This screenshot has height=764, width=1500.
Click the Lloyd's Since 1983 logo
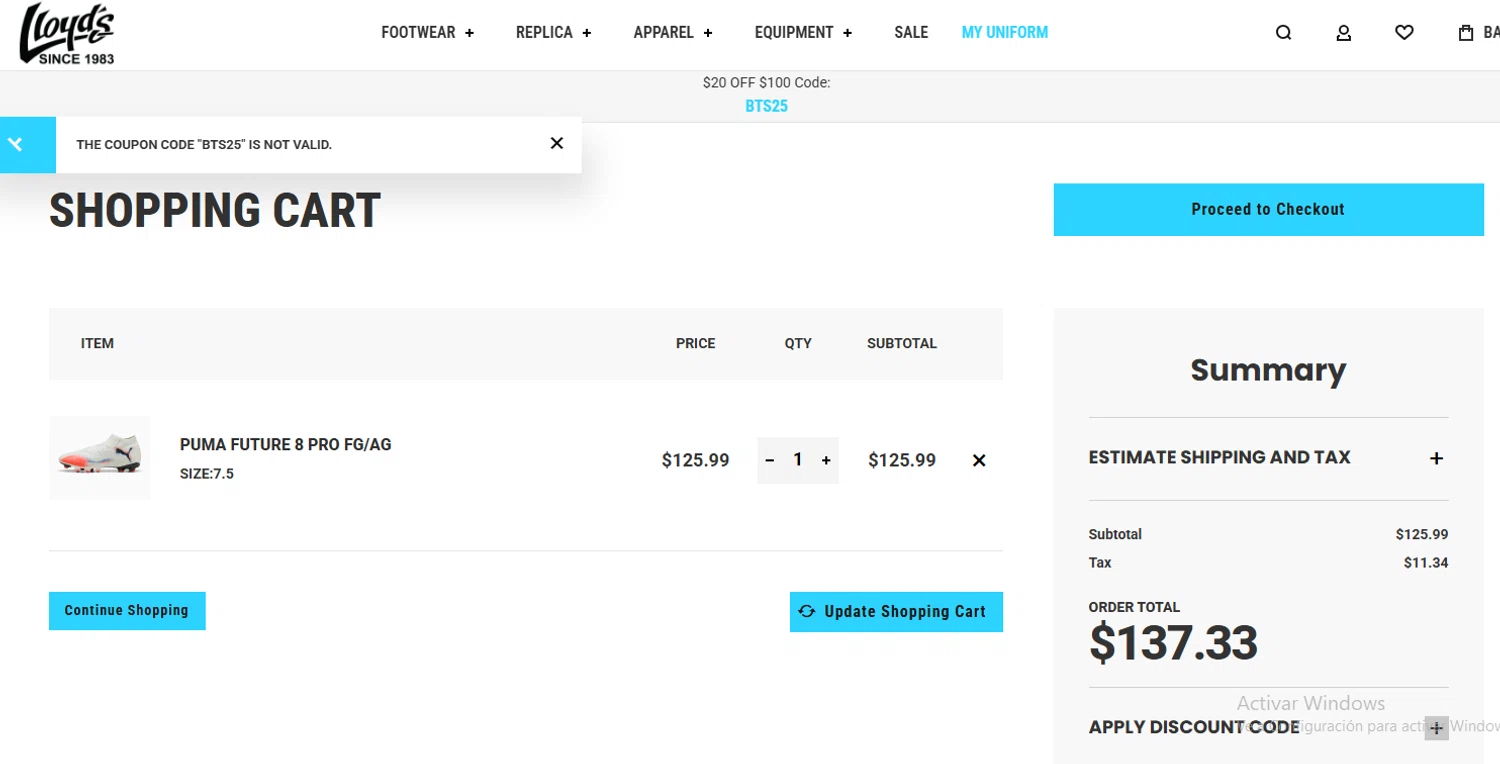click(x=67, y=34)
